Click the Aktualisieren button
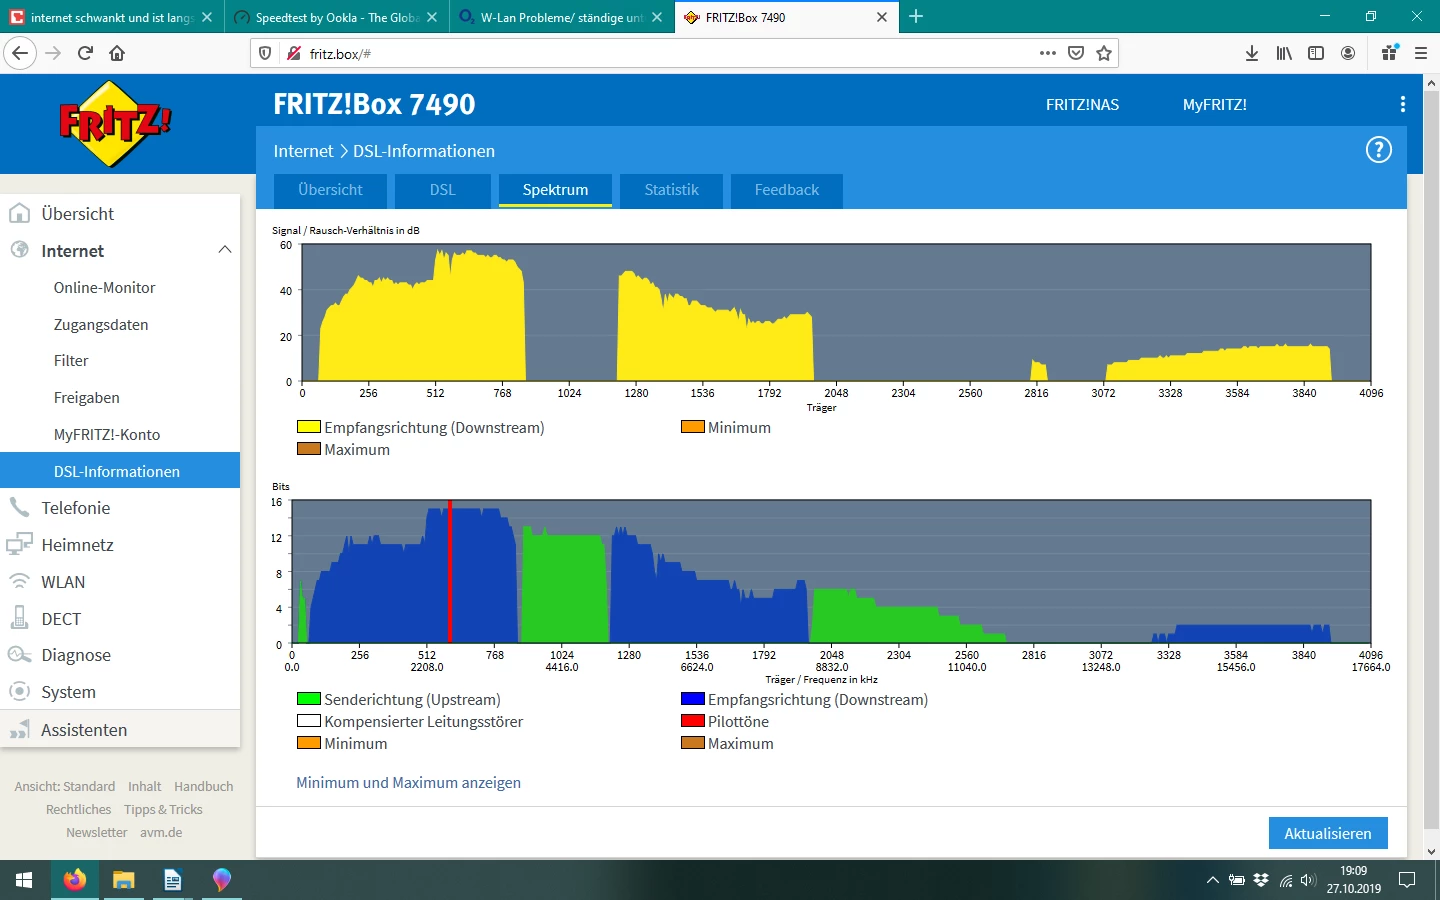The width and height of the screenshot is (1440, 900). coord(1327,833)
